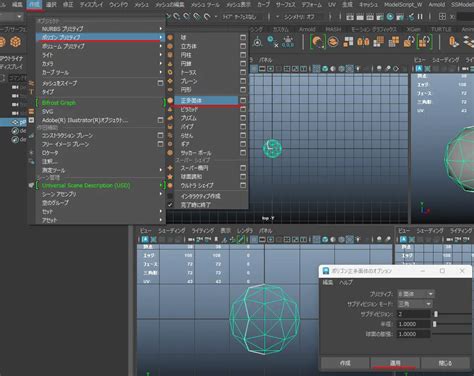Click the サブディビジョン value field
The height and width of the screenshot is (376, 474).
tap(413, 314)
